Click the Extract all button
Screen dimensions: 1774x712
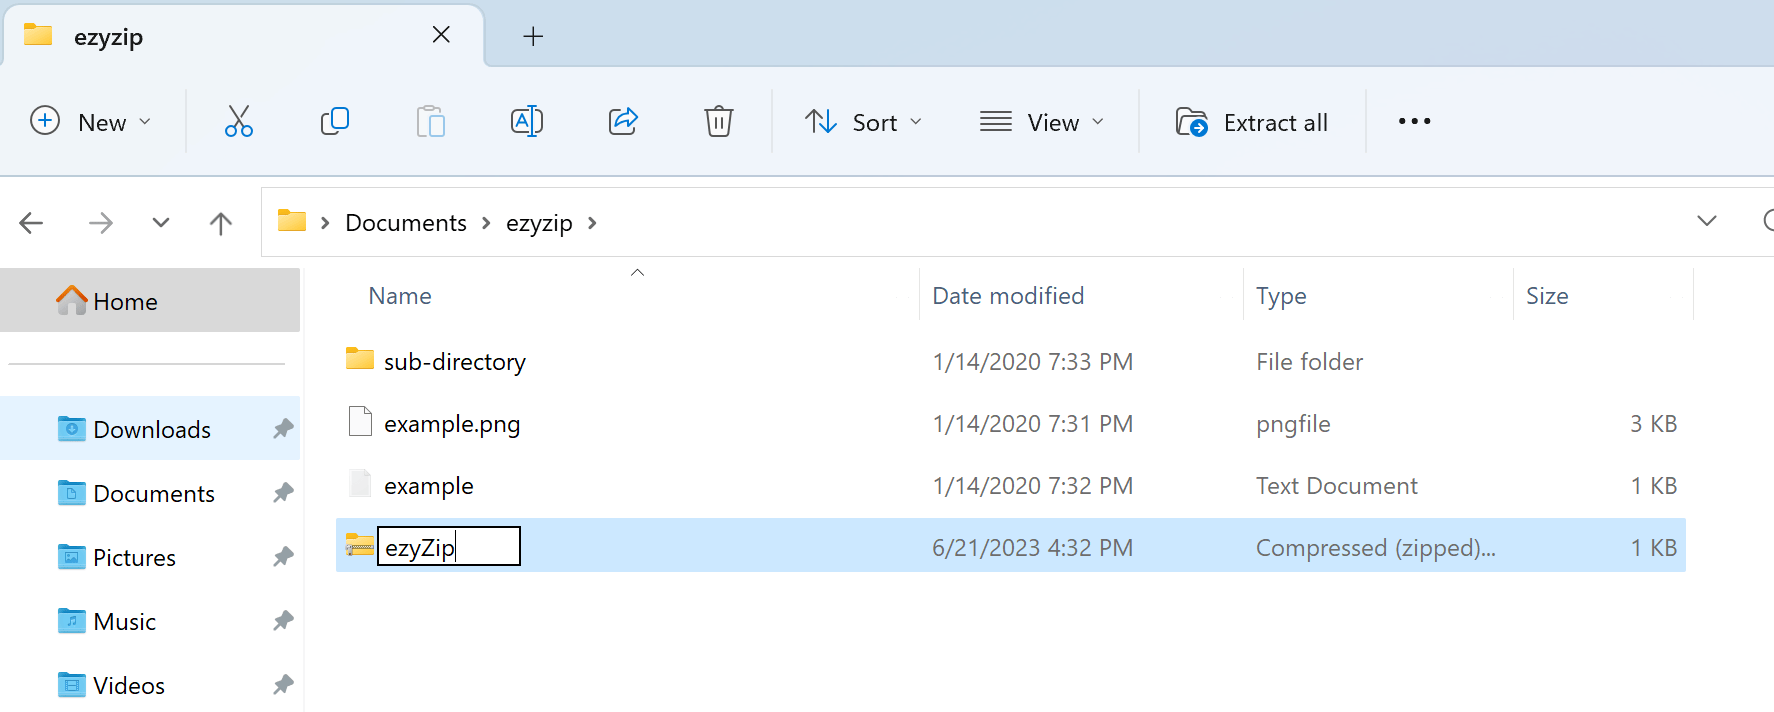tap(1252, 122)
